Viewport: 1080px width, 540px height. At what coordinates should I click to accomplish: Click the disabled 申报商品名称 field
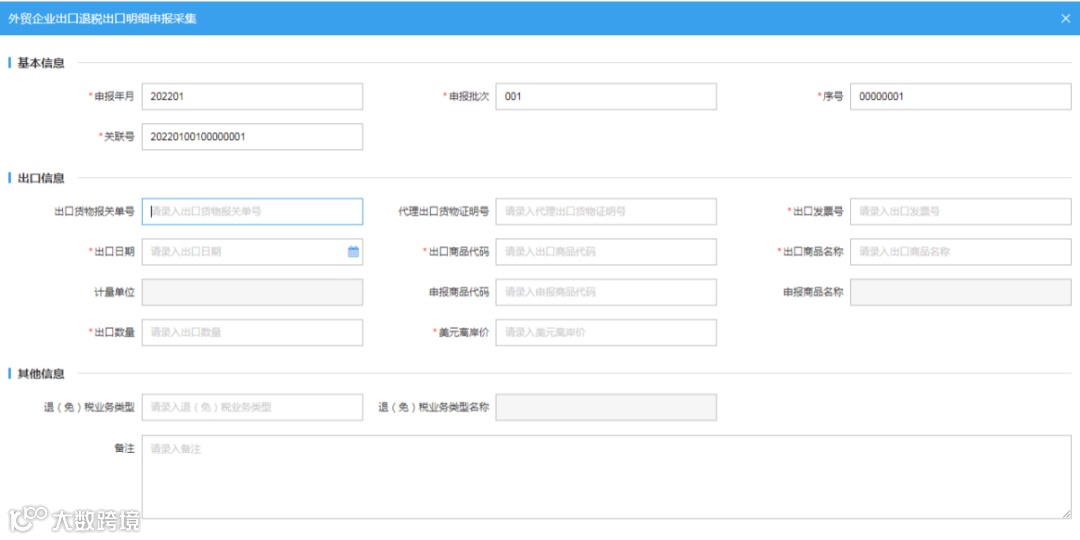click(x=961, y=292)
